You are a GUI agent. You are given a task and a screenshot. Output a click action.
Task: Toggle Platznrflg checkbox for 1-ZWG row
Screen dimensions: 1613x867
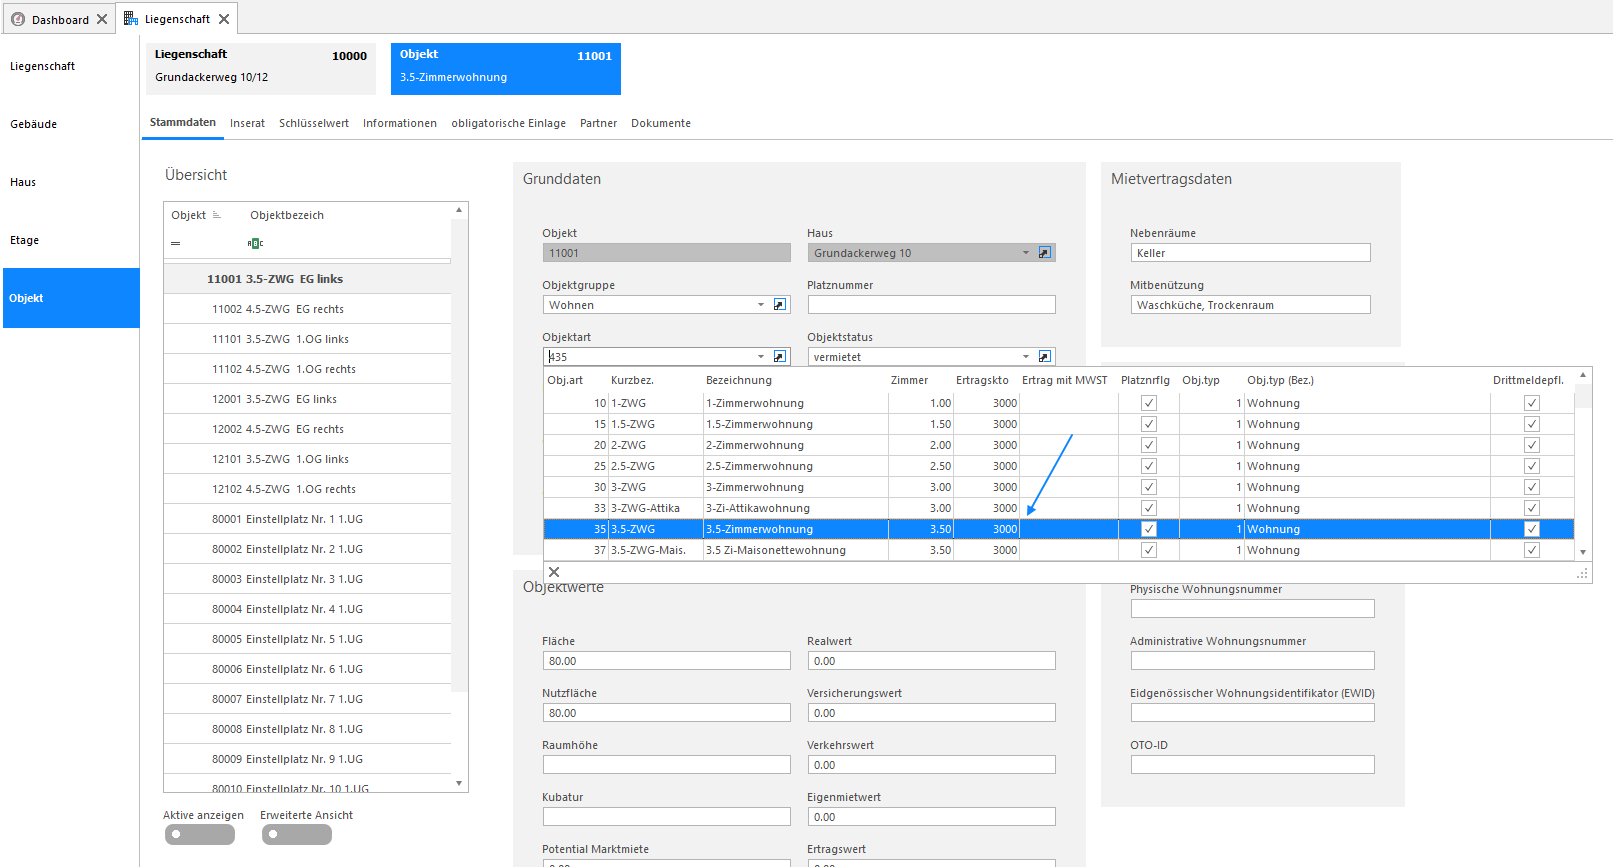coord(1149,403)
